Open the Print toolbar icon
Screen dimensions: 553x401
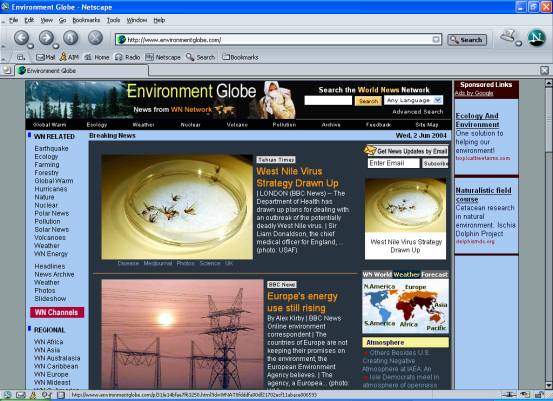(x=508, y=36)
